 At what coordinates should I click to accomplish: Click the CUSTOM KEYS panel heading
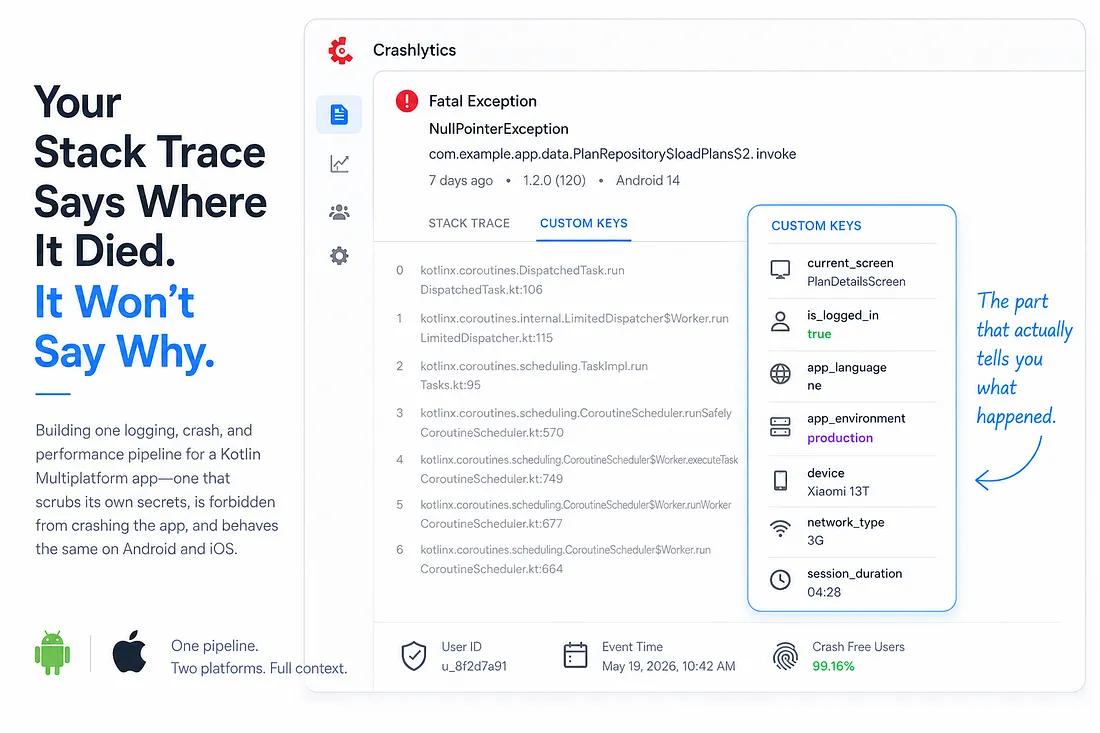(816, 226)
